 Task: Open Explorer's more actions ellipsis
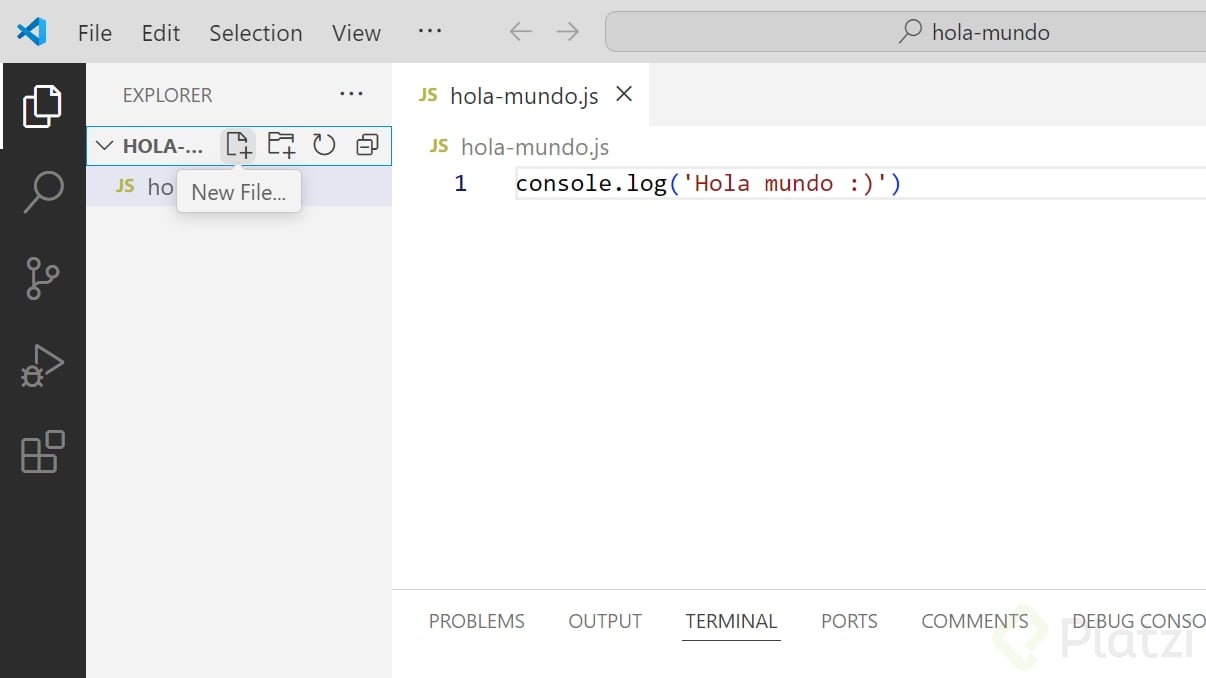pyautogui.click(x=351, y=94)
